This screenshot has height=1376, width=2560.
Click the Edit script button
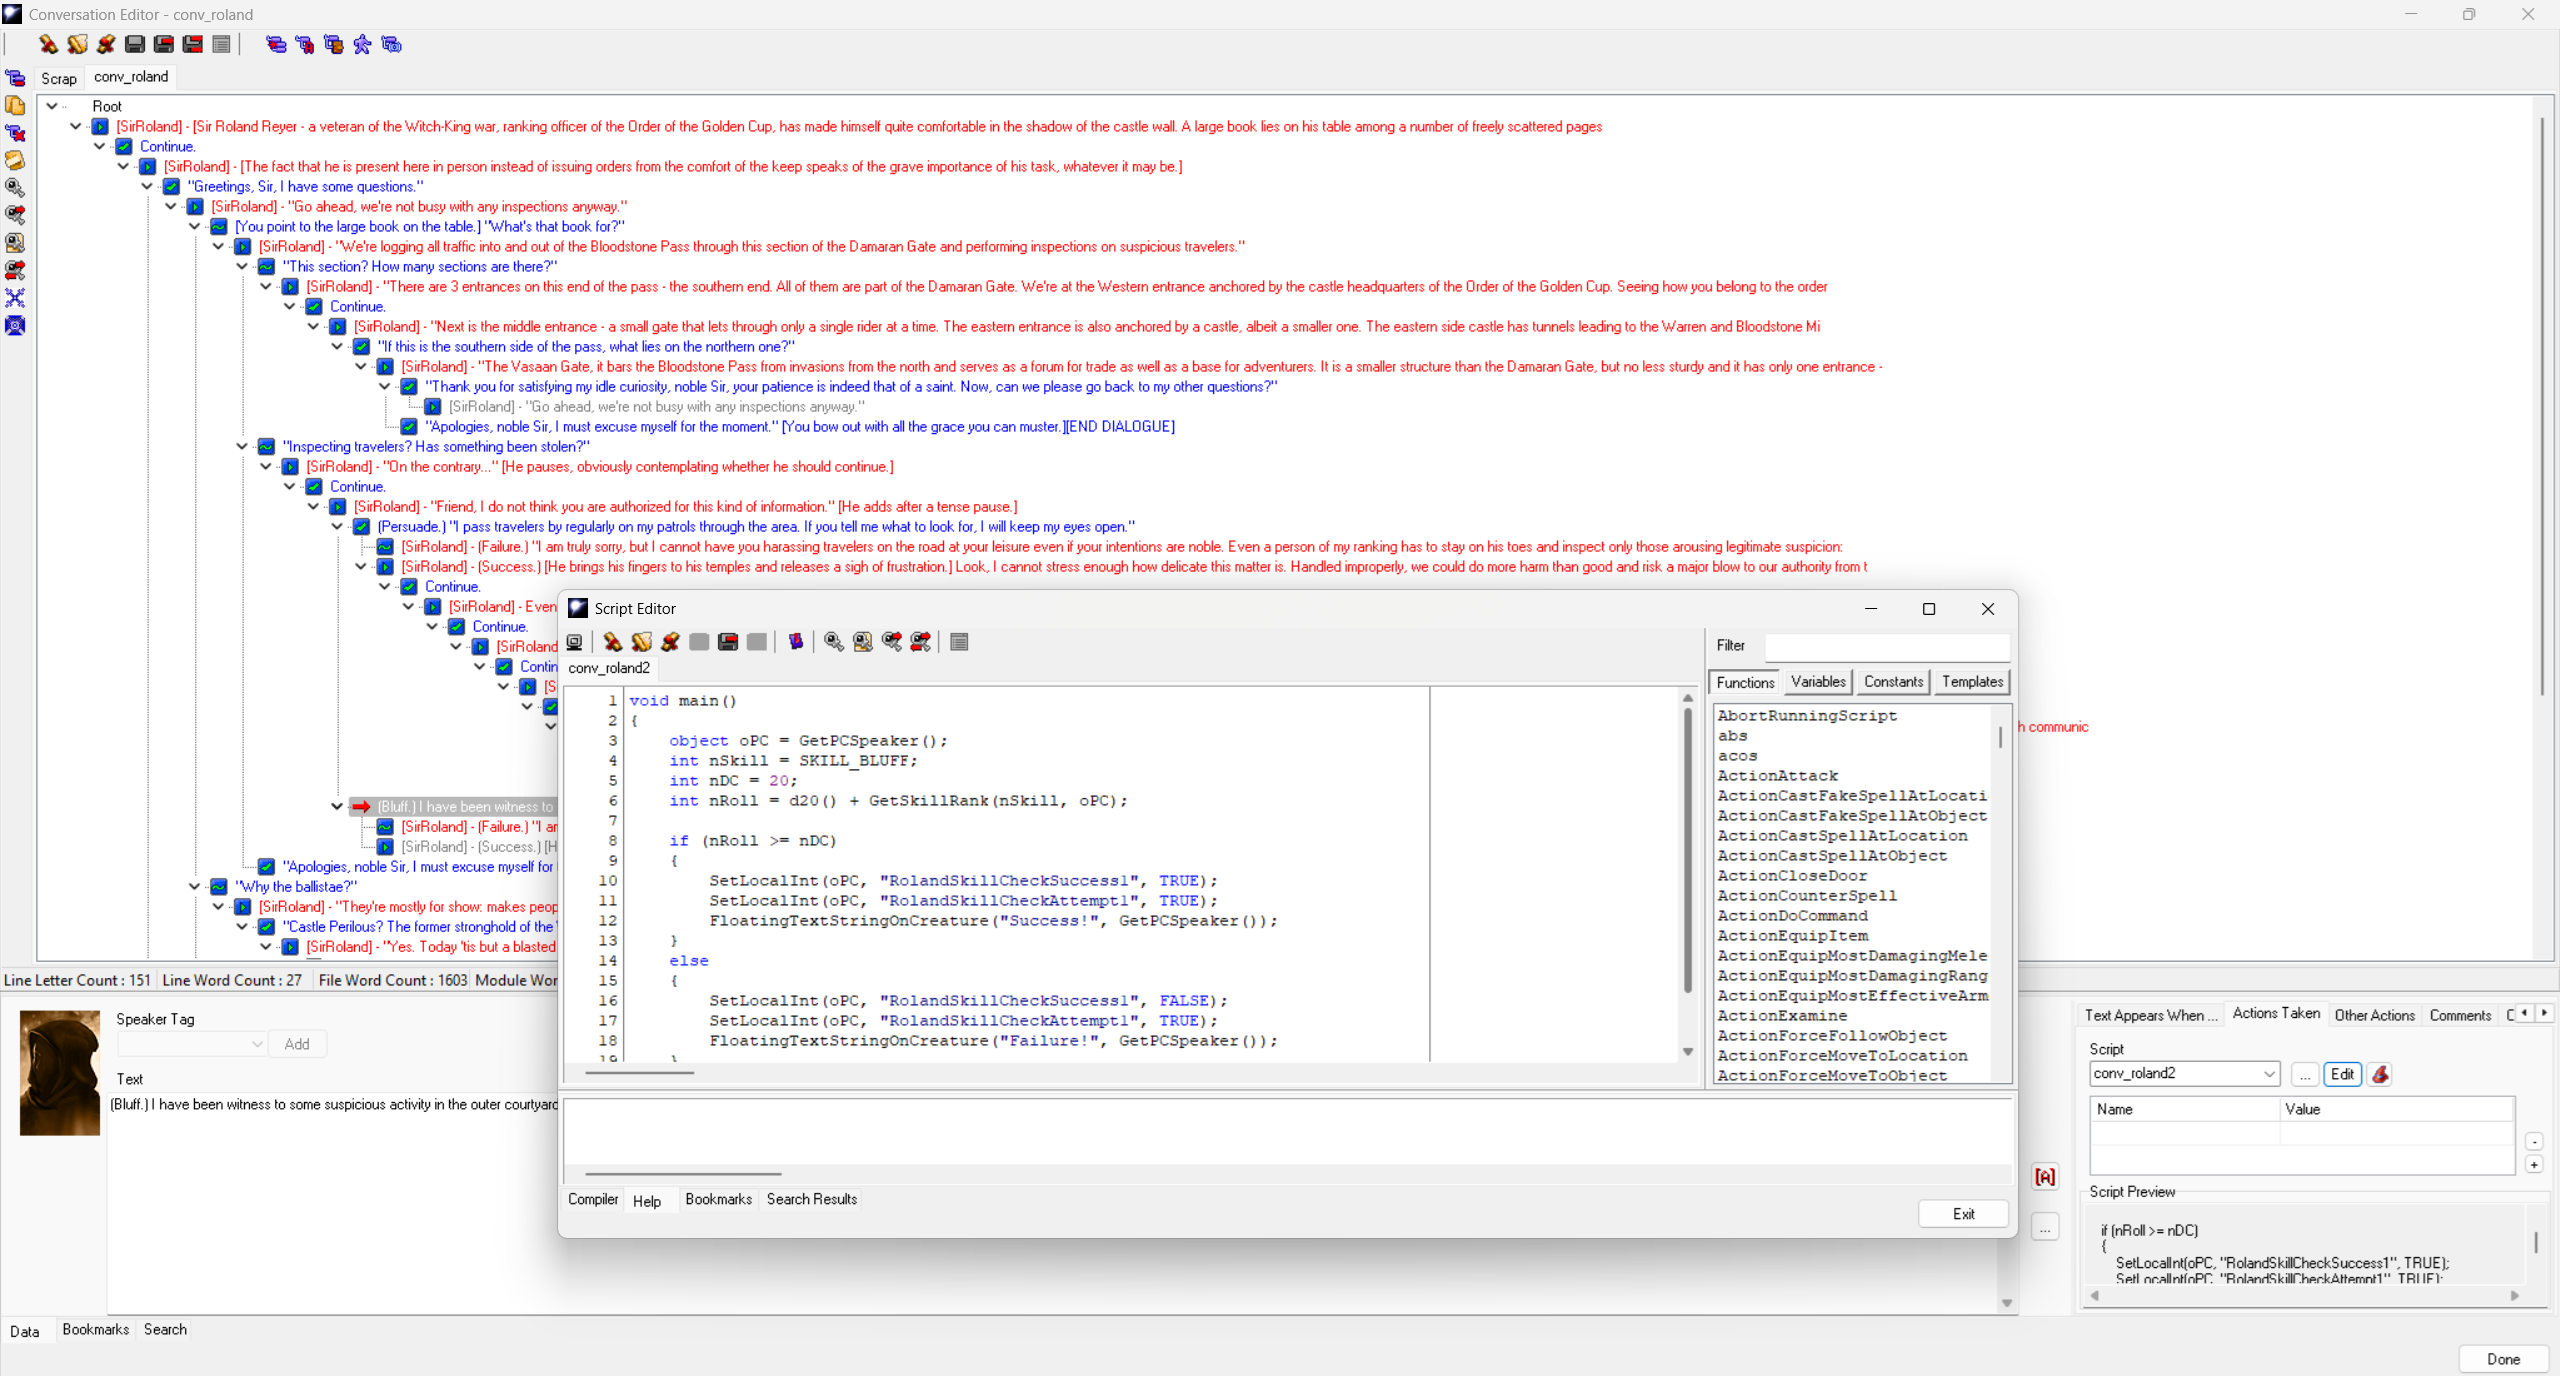point(2342,1074)
